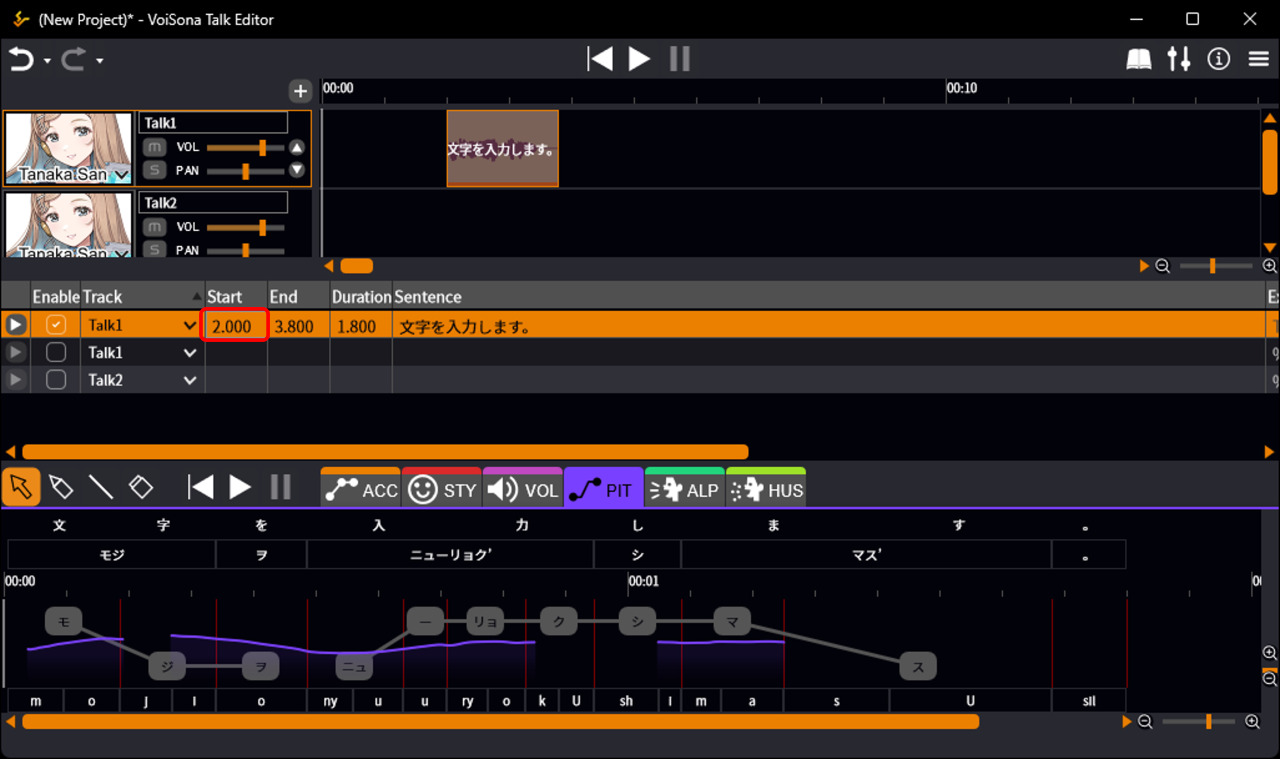The width and height of the screenshot is (1280, 759).
Task: Select the eraser tool
Action: click(141, 487)
